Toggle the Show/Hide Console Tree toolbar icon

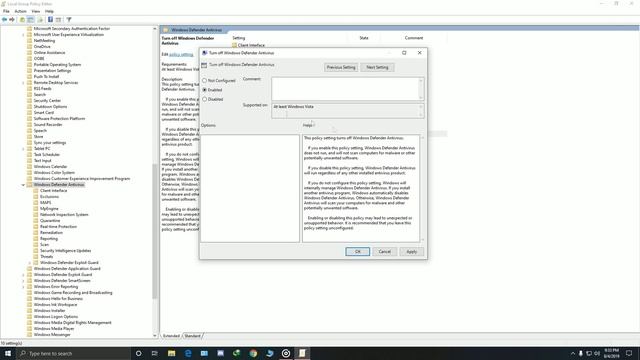pos(31,20)
